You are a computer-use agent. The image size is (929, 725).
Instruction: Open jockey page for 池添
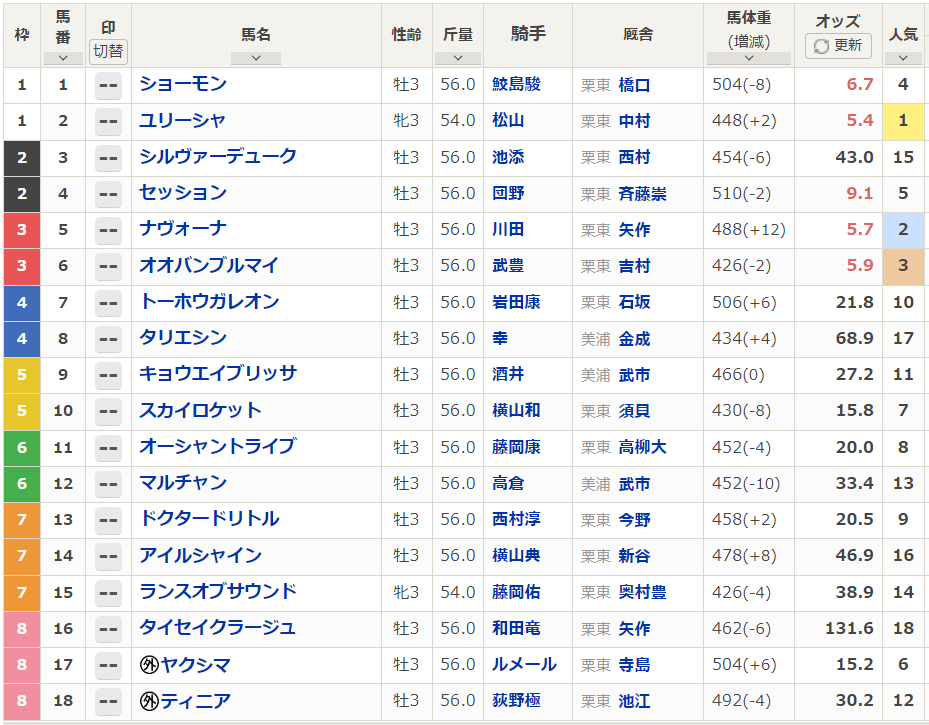point(508,157)
